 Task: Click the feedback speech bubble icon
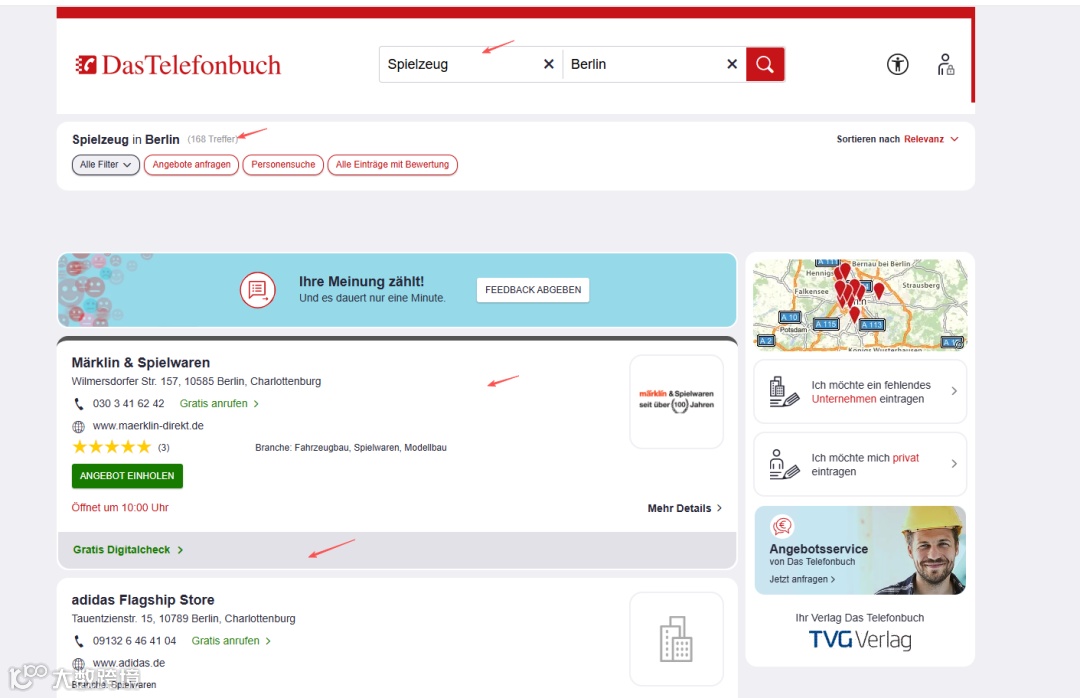[x=258, y=290]
